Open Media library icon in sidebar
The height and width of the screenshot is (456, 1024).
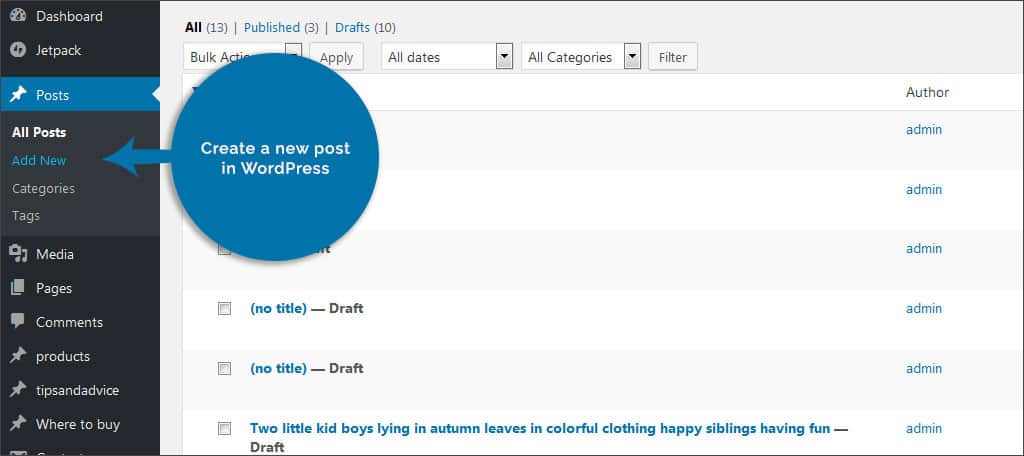tap(18, 253)
